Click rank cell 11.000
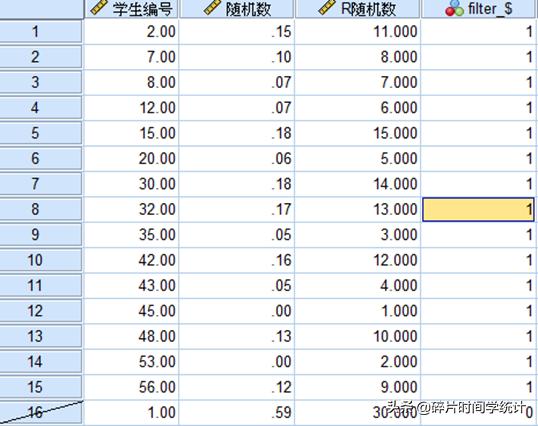Image resolution: width=538 pixels, height=426 pixels. point(358,32)
